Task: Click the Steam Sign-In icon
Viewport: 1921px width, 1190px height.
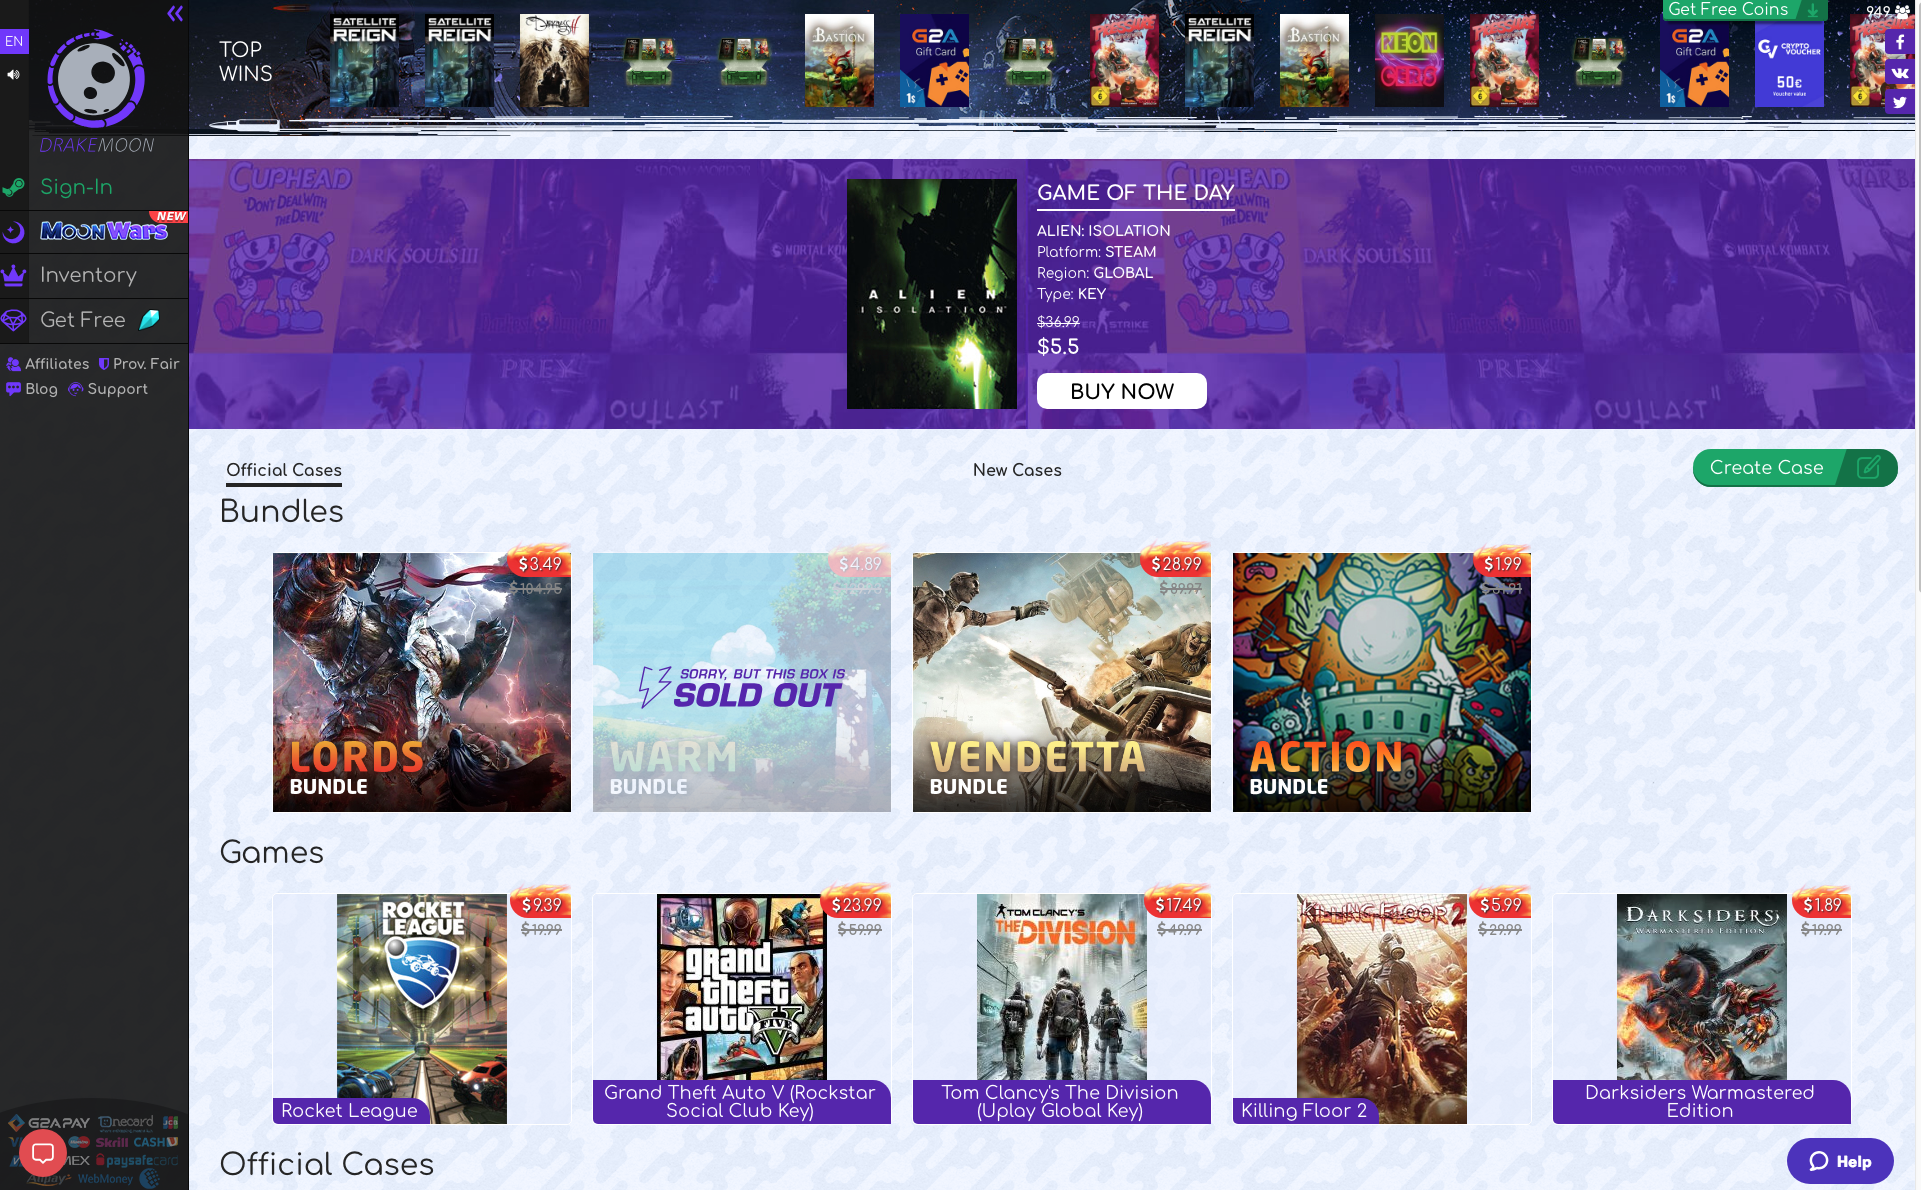Action: (14, 188)
